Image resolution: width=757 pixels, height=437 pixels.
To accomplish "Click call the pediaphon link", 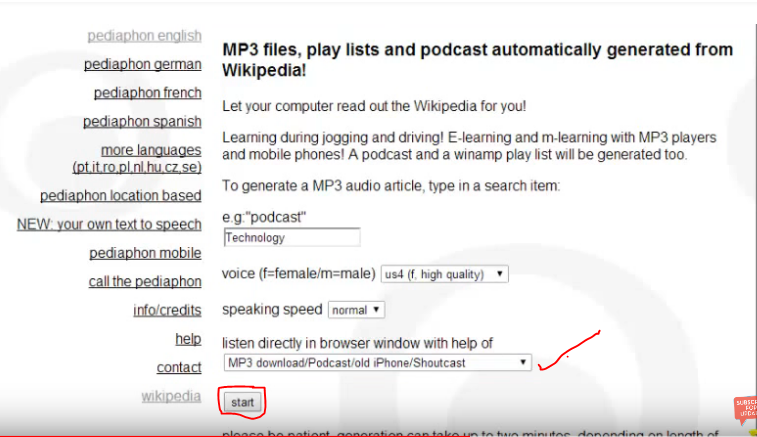I will click(x=145, y=282).
